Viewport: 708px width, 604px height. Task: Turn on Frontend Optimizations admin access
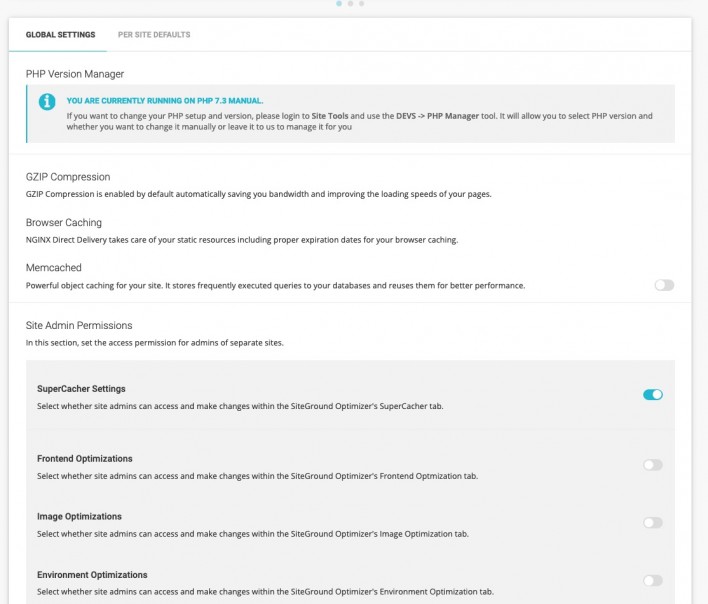tap(653, 465)
